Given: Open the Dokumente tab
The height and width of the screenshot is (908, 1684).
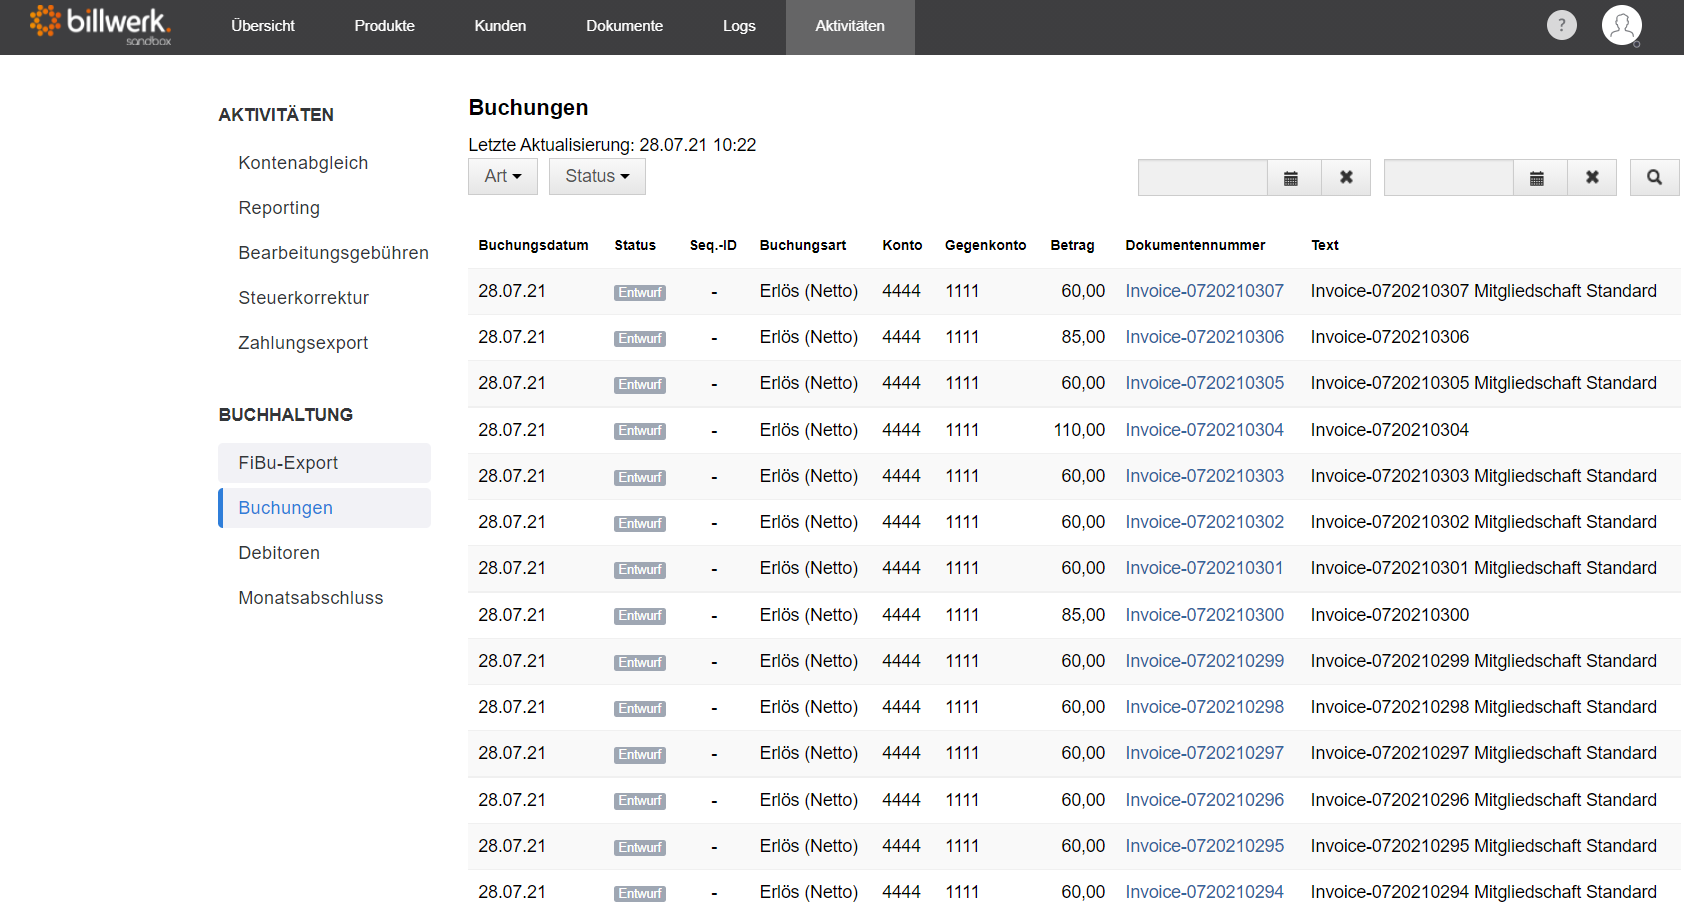Looking at the screenshot, I should point(624,26).
